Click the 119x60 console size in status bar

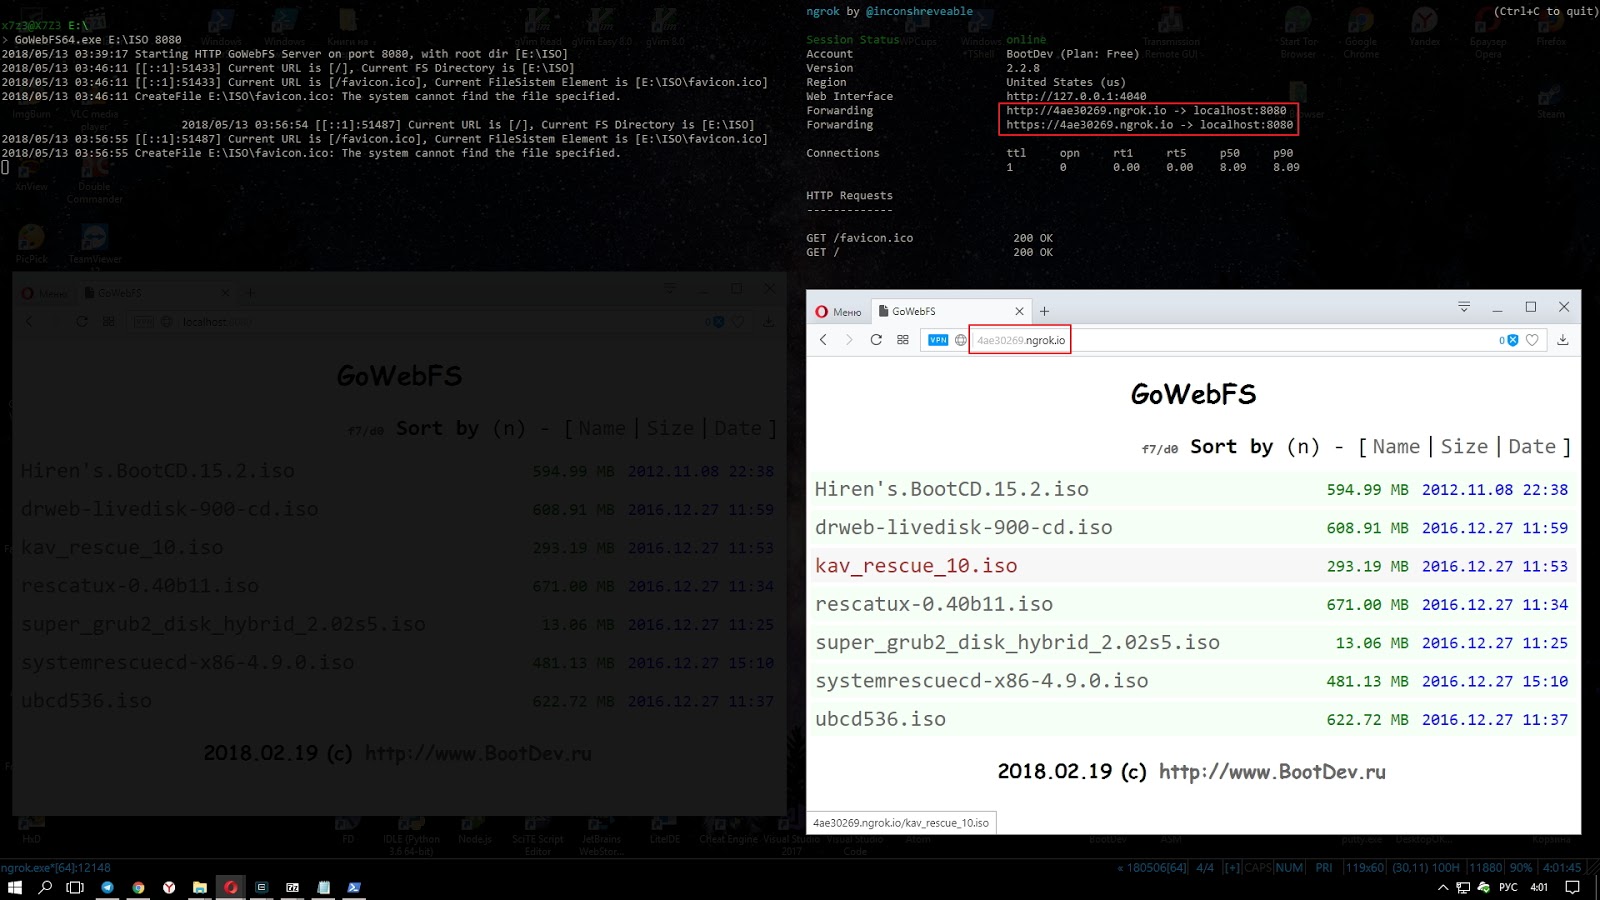pos(1364,868)
